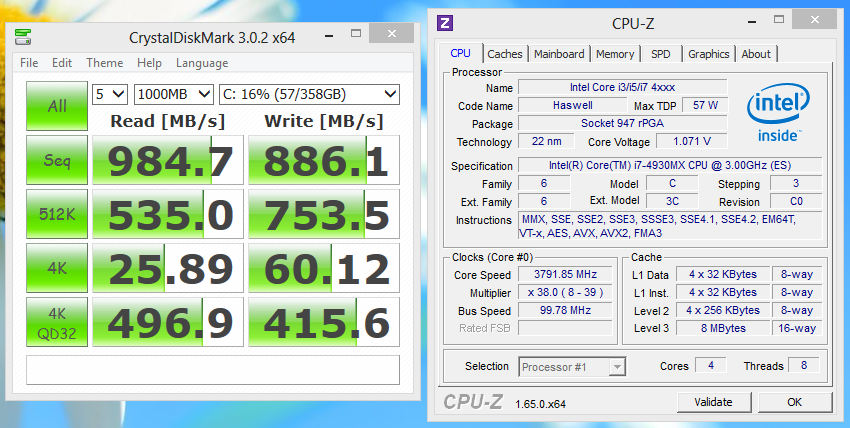
Task: Click the Code Name value Haswell
Action: coord(572,105)
